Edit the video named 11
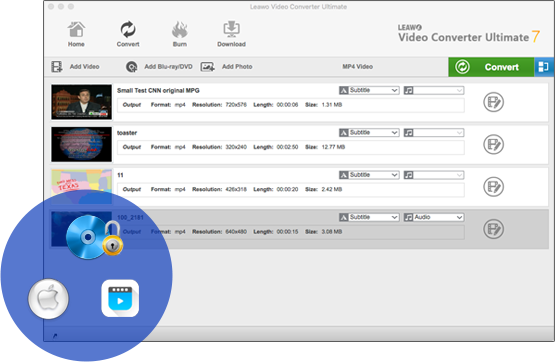 [493, 187]
